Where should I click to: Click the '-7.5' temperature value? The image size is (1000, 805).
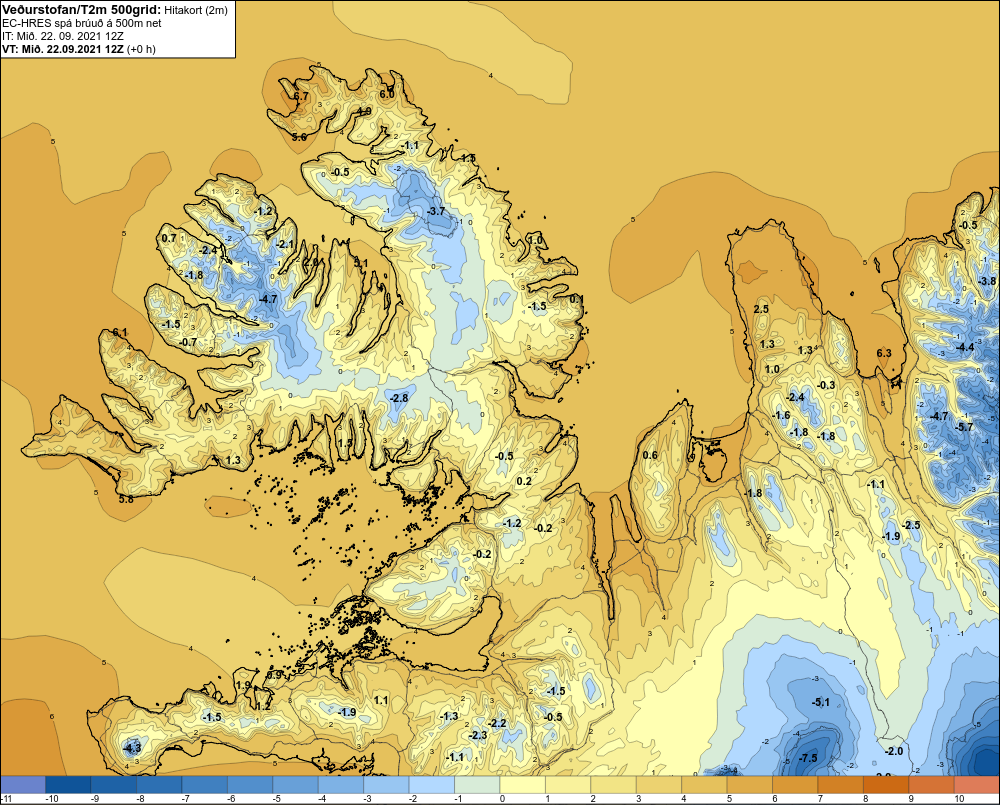[x=808, y=758]
